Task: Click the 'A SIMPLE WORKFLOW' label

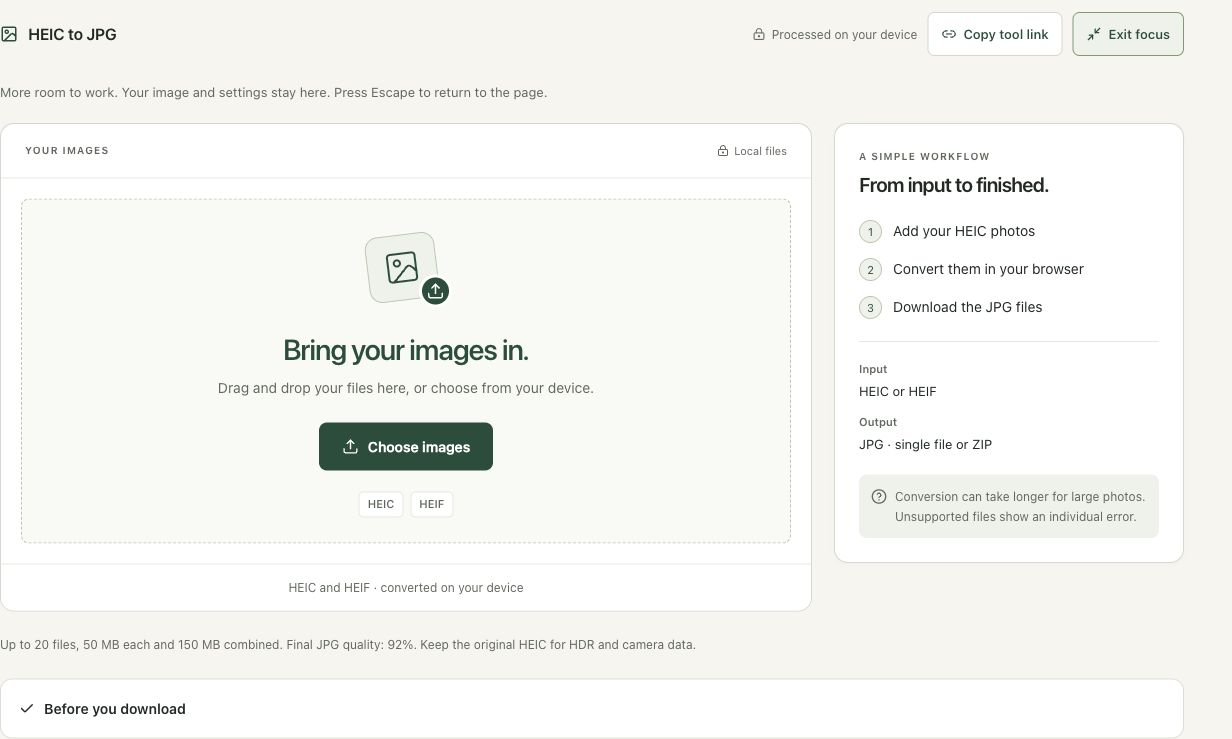Action: point(924,157)
